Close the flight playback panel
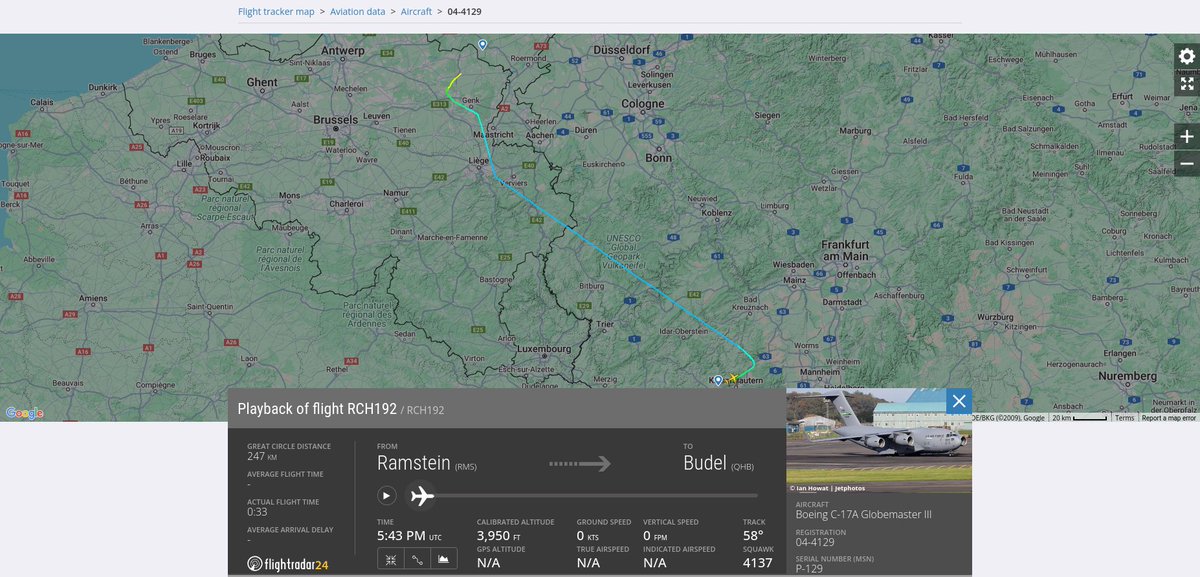 click(959, 401)
